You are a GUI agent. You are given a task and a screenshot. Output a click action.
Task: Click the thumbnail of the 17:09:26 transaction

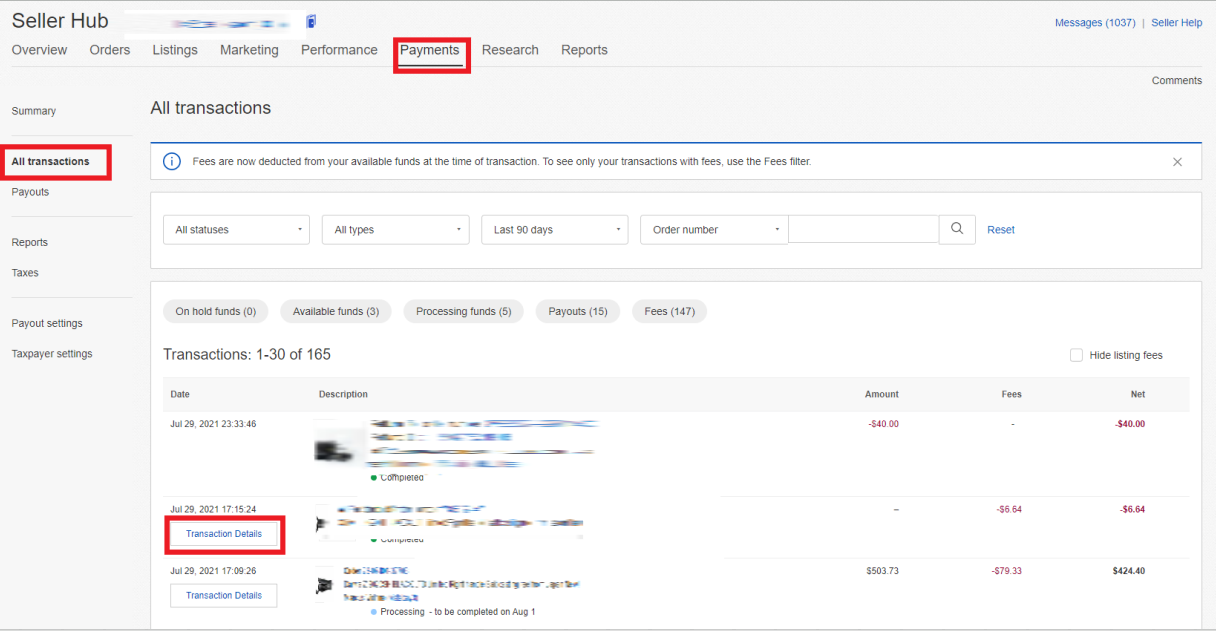[x=325, y=586]
